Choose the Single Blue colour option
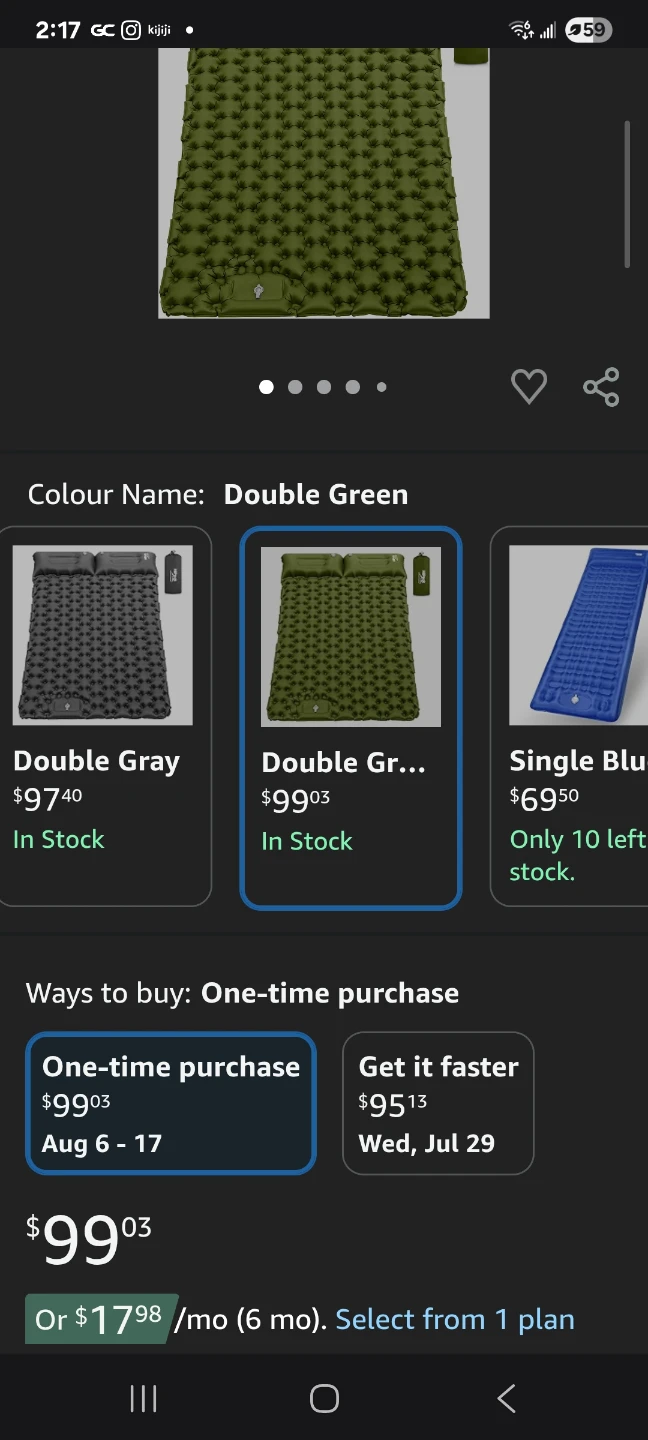Viewport: 648px width, 1440px height. (569, 716)
